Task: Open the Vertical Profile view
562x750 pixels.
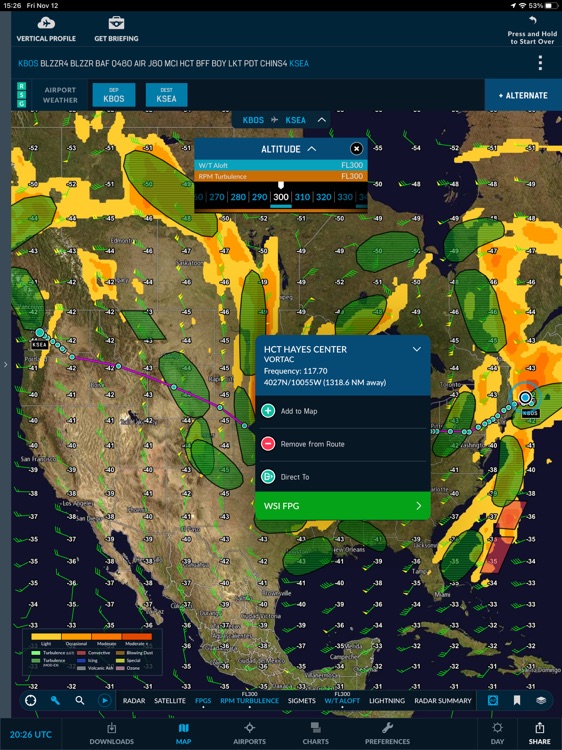Action: (46, 29)
